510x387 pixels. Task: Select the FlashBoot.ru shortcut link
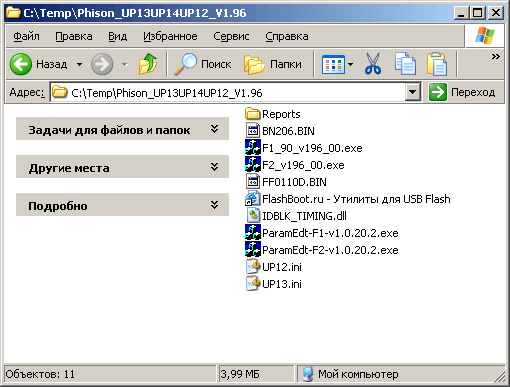348,199
